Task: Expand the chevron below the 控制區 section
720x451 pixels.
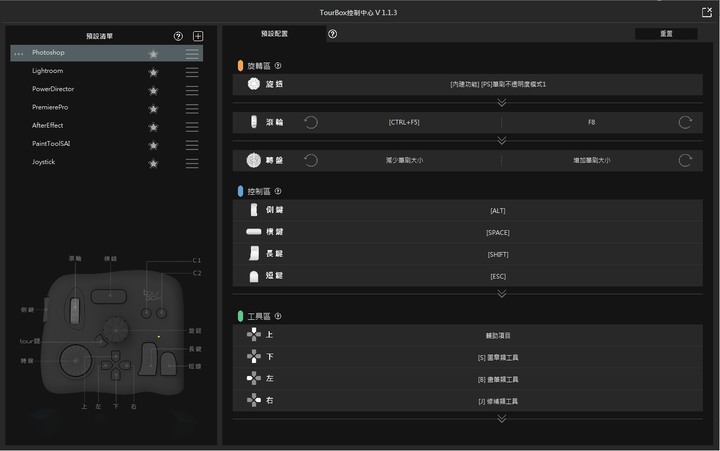Action: (502, 293)
